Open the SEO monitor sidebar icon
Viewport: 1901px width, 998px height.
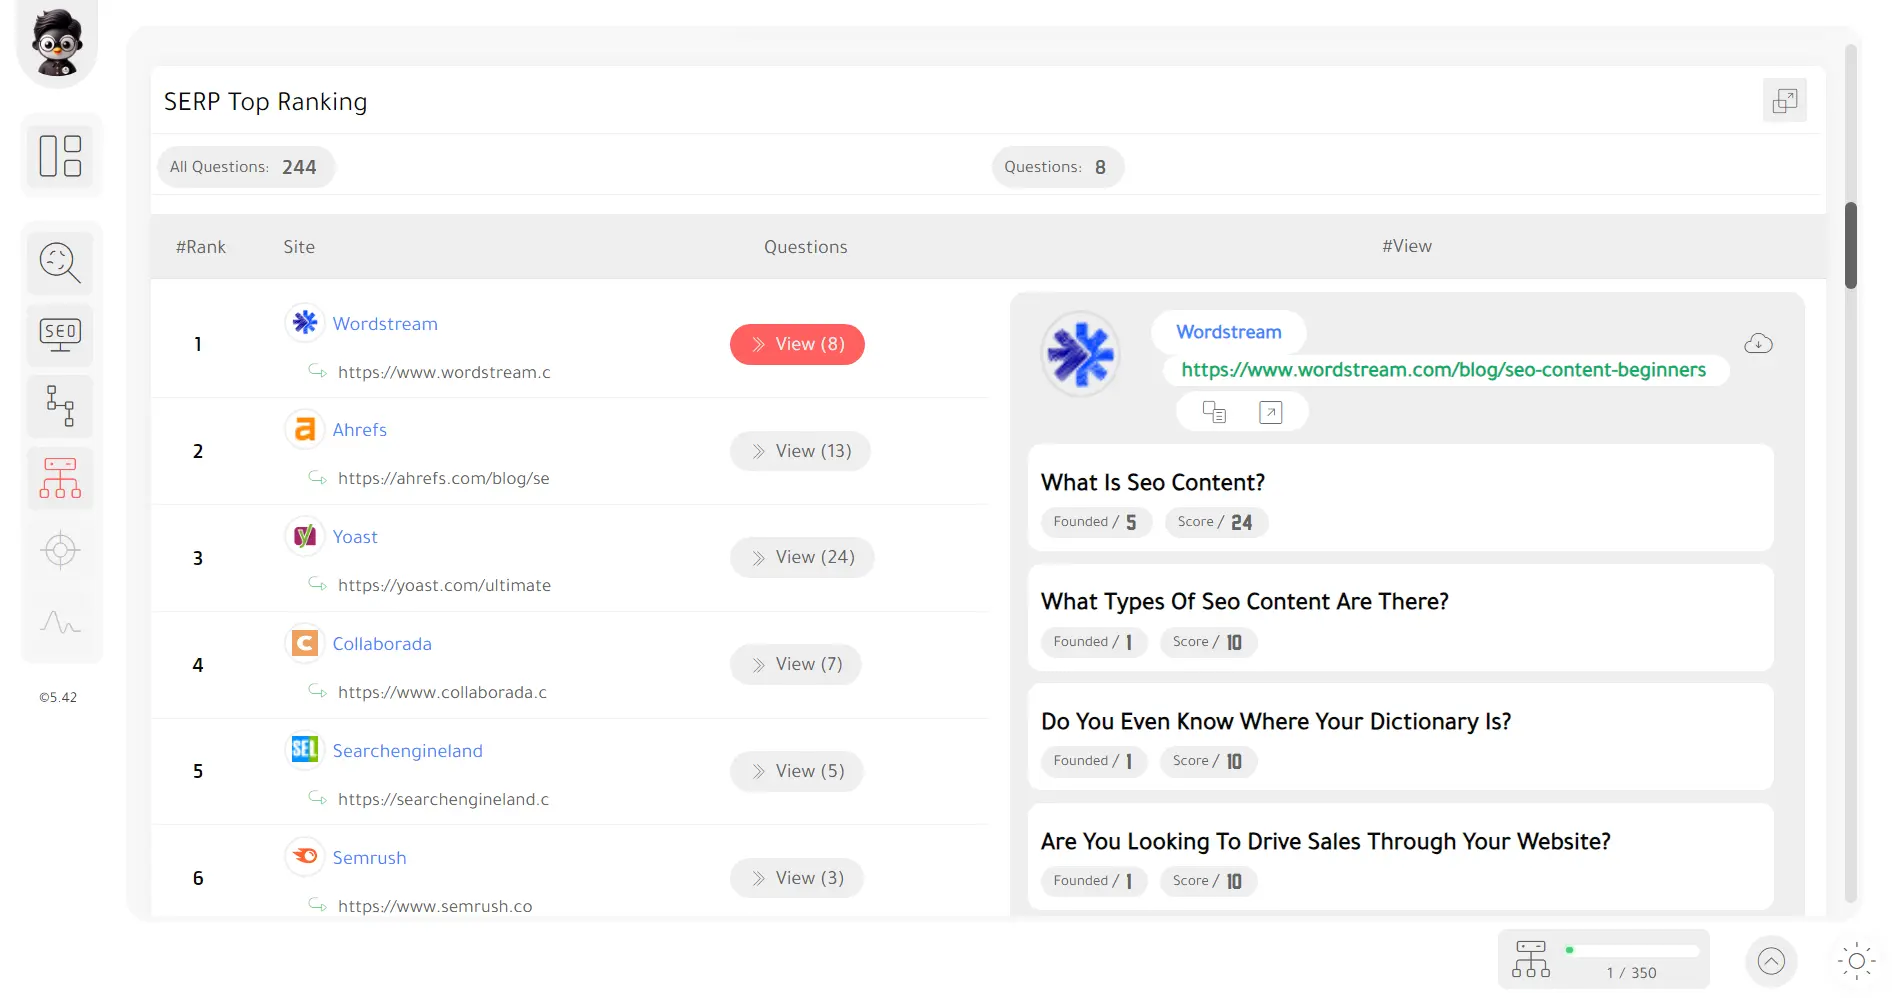(x=60, y=335)
